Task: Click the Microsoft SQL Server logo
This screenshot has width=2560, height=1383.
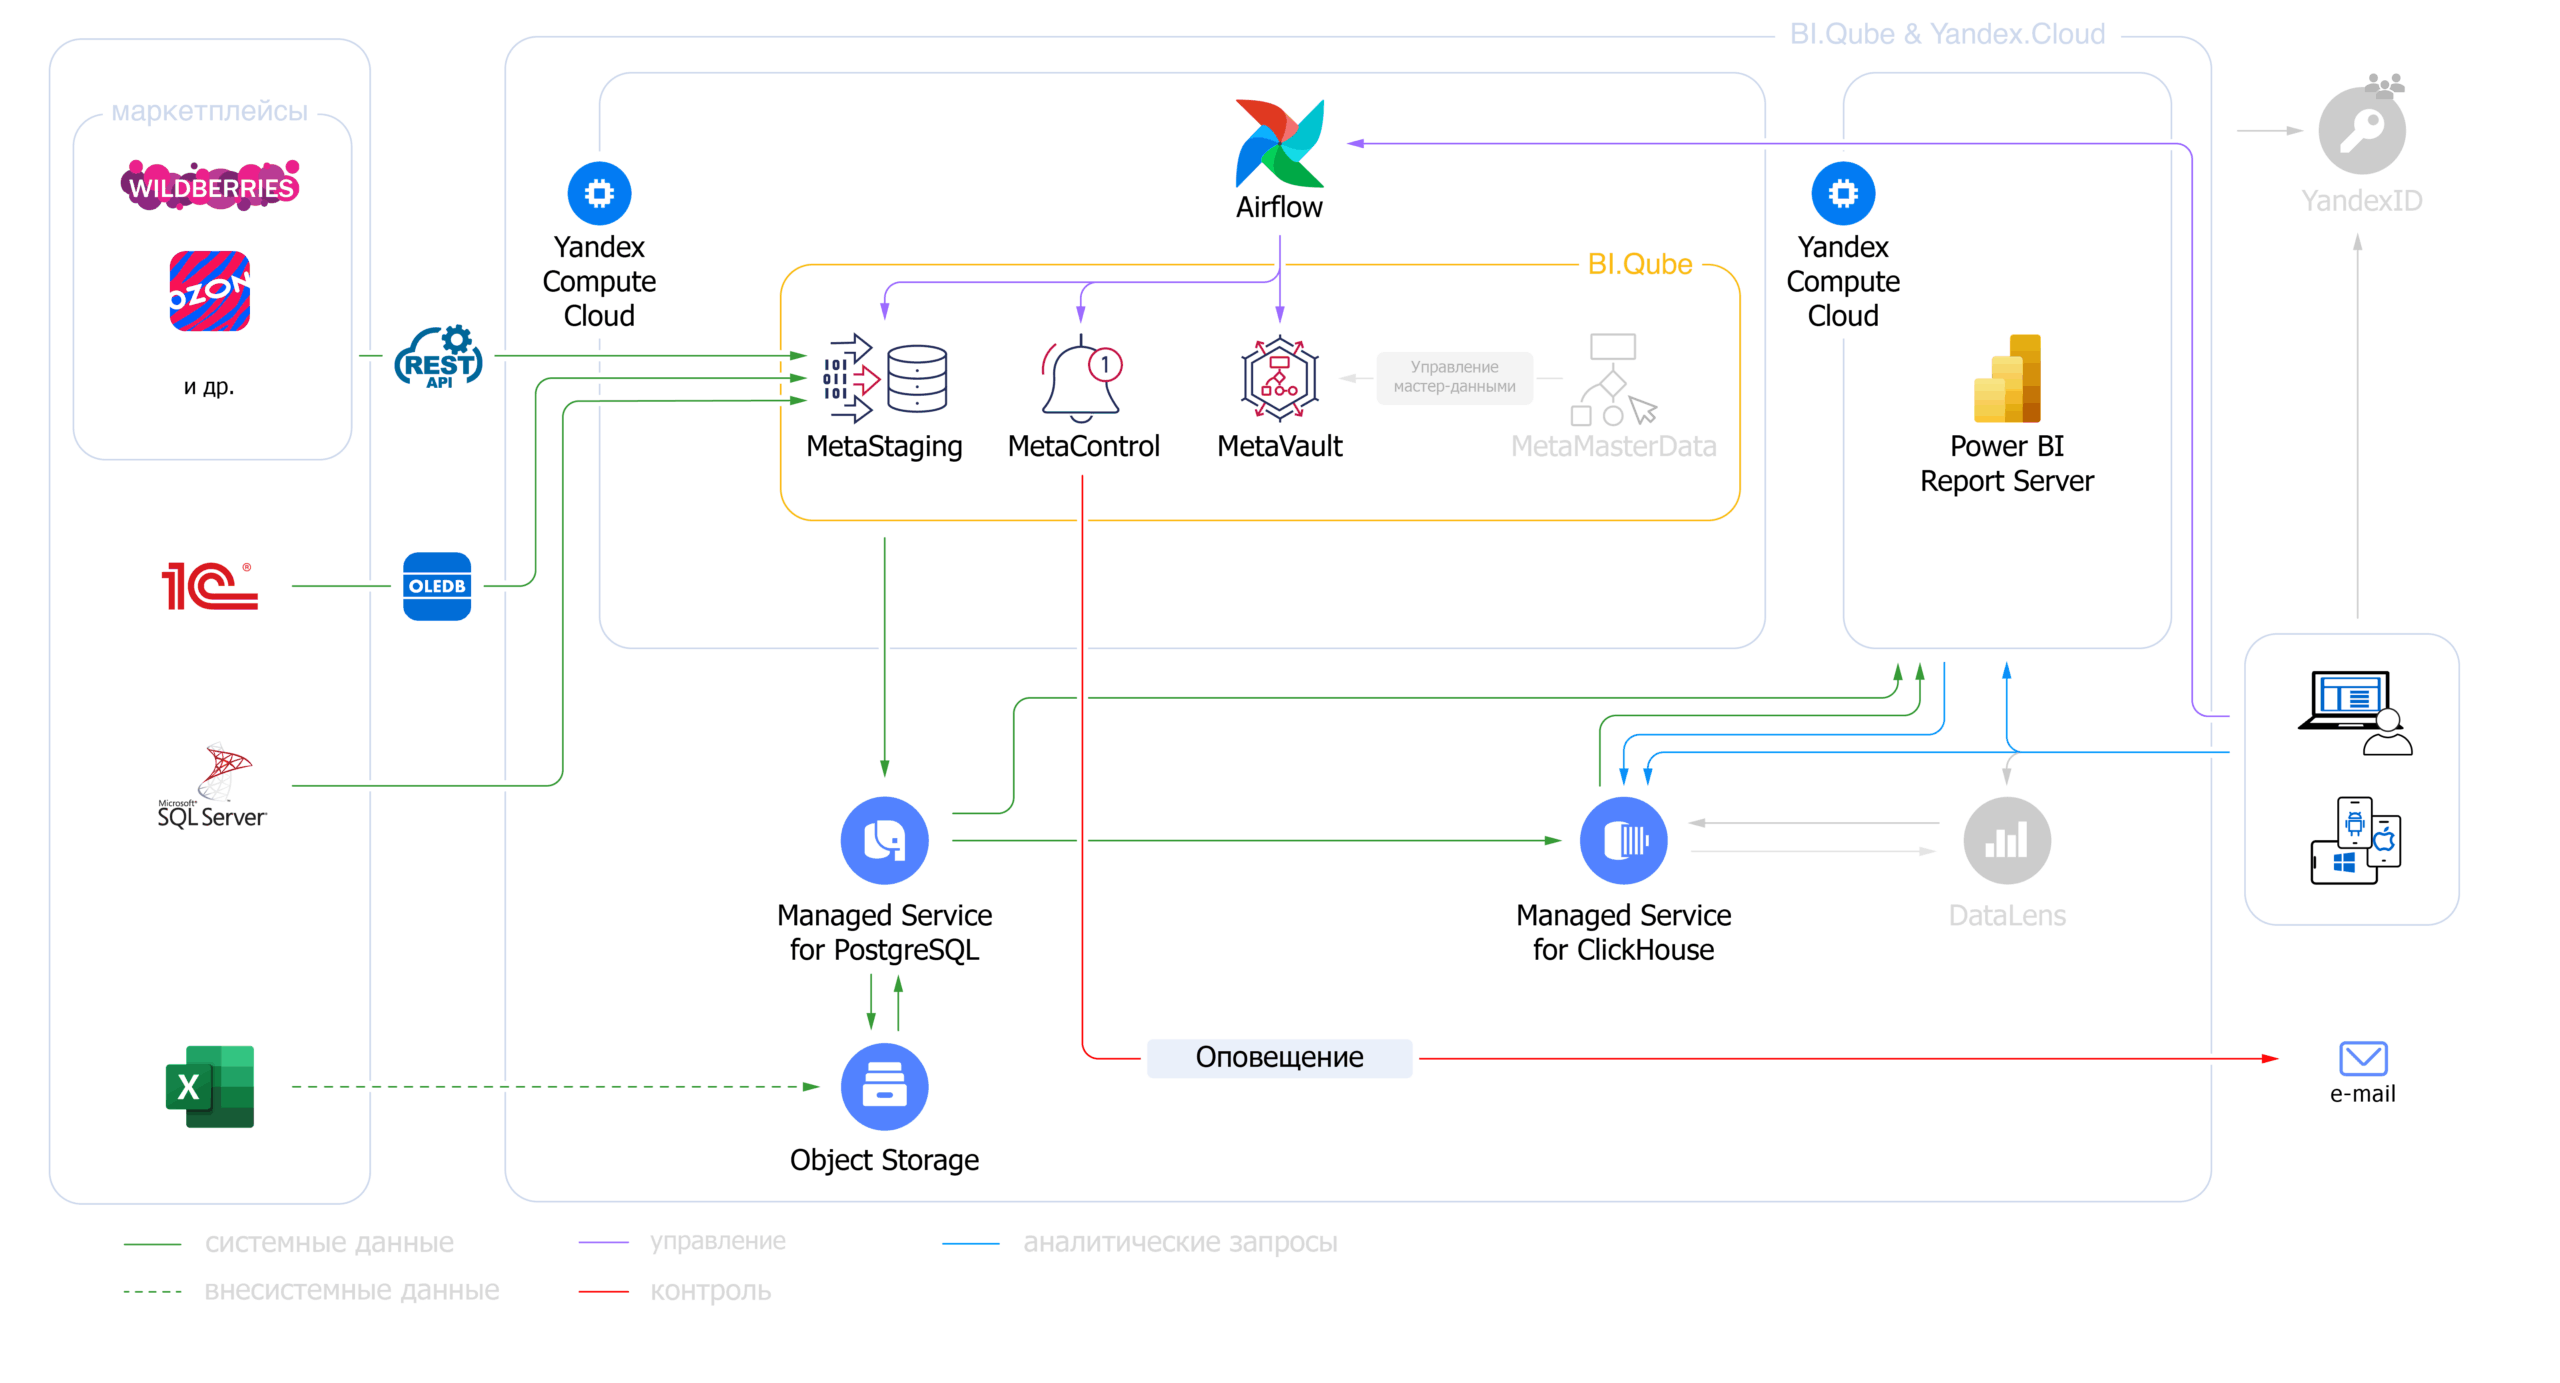Action: click(x=212, y=786)
